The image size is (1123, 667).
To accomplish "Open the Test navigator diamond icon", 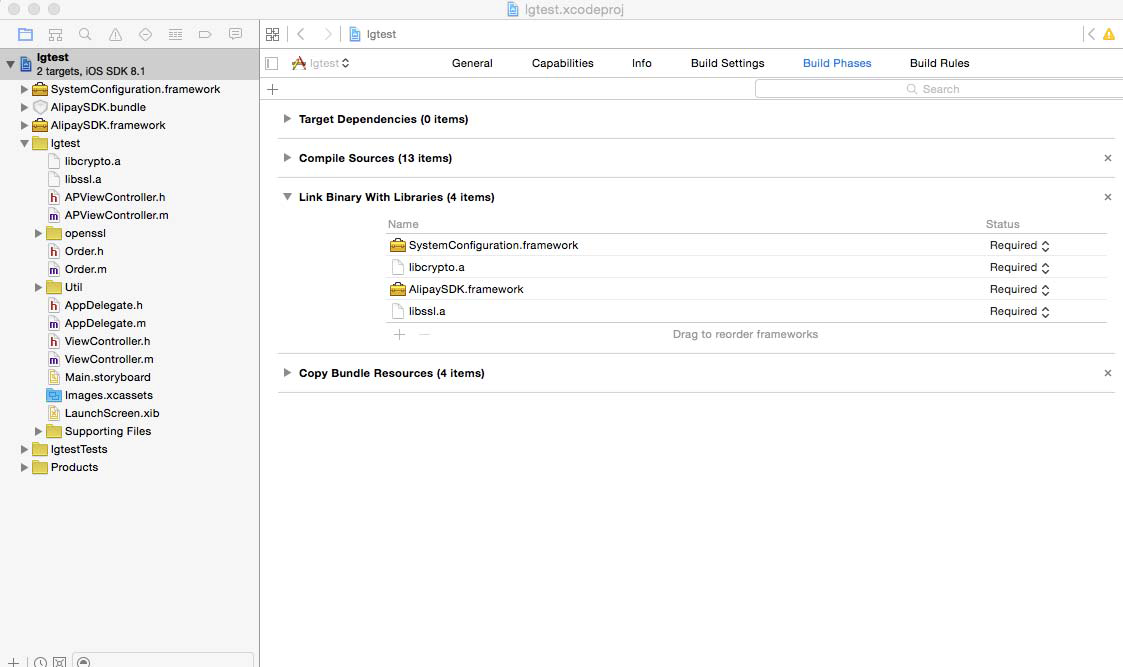I will (x=145, y=34).
